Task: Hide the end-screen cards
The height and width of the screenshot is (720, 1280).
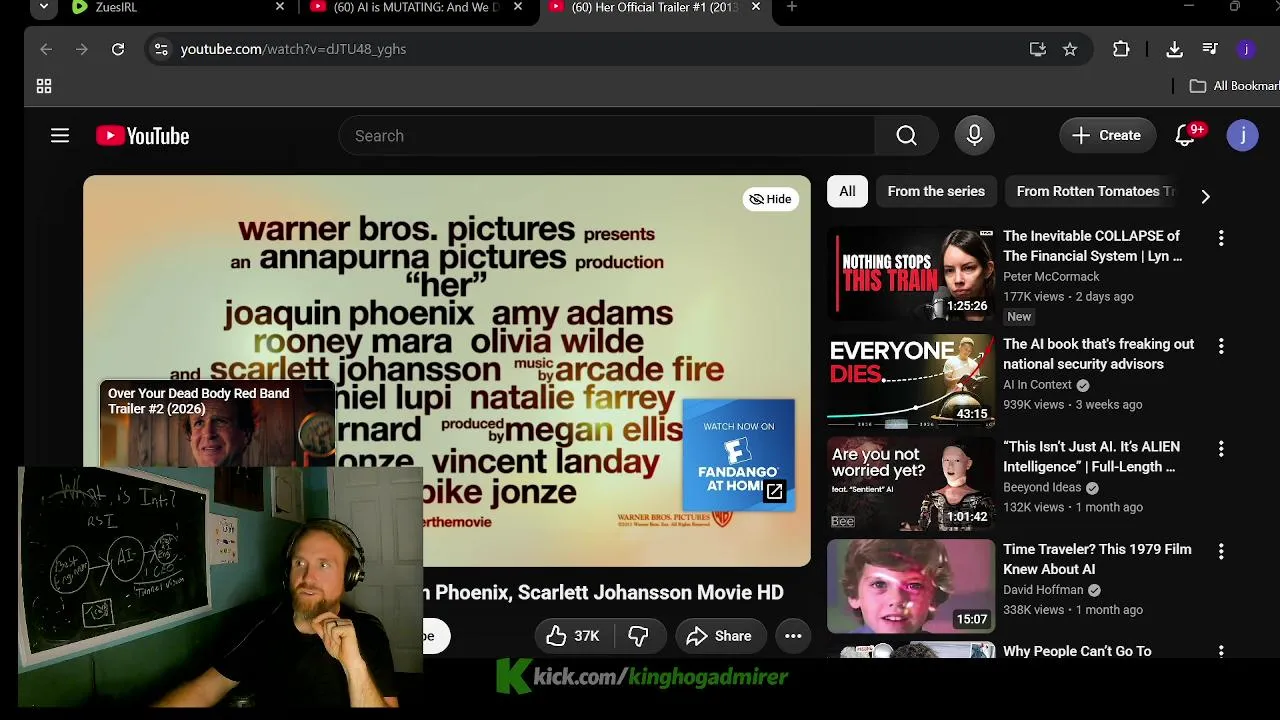Action: [x=771, y=199]
